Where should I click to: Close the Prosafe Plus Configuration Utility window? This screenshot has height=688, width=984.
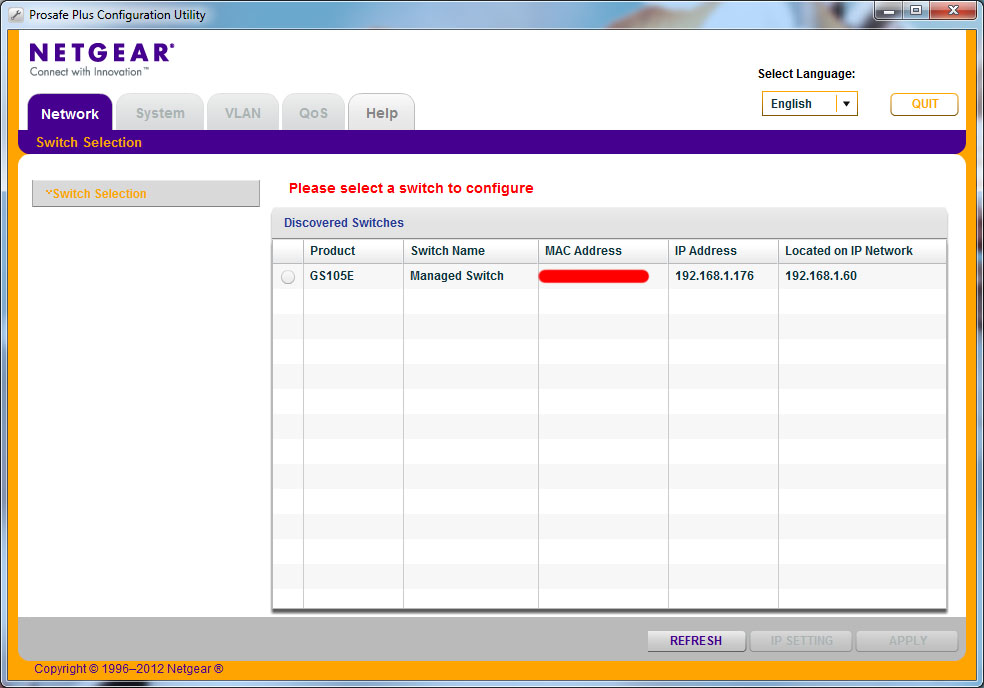pyautogui.click(x=953, y=11)
